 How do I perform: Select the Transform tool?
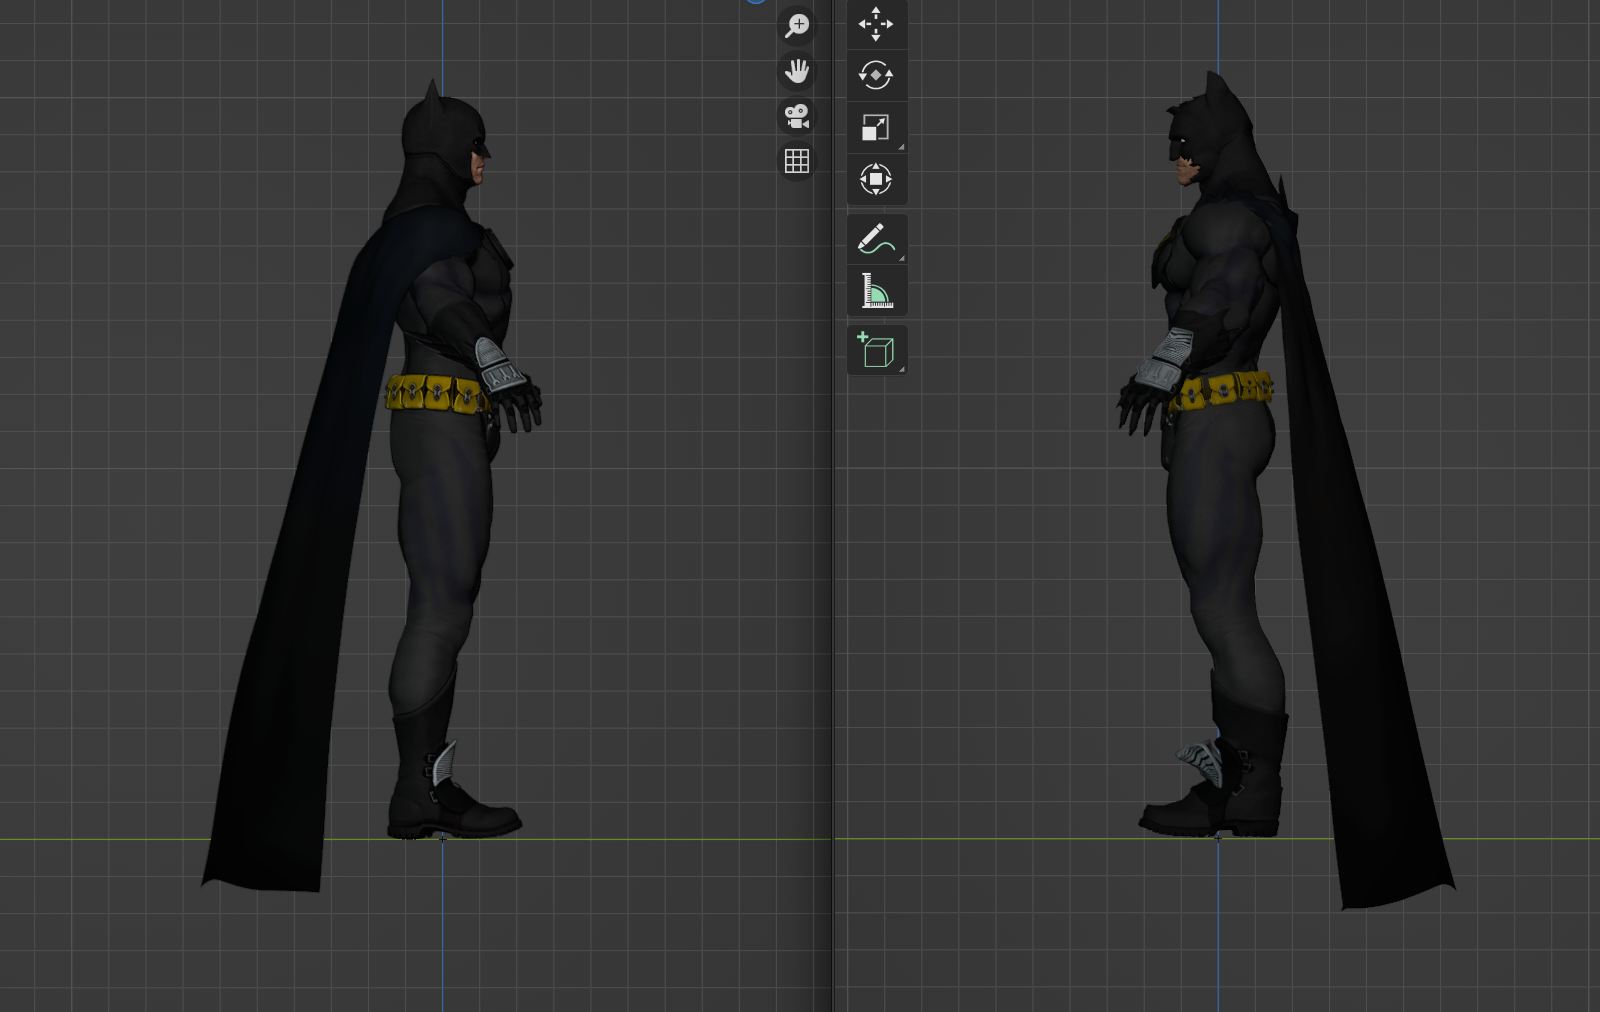tap(876, 179)
